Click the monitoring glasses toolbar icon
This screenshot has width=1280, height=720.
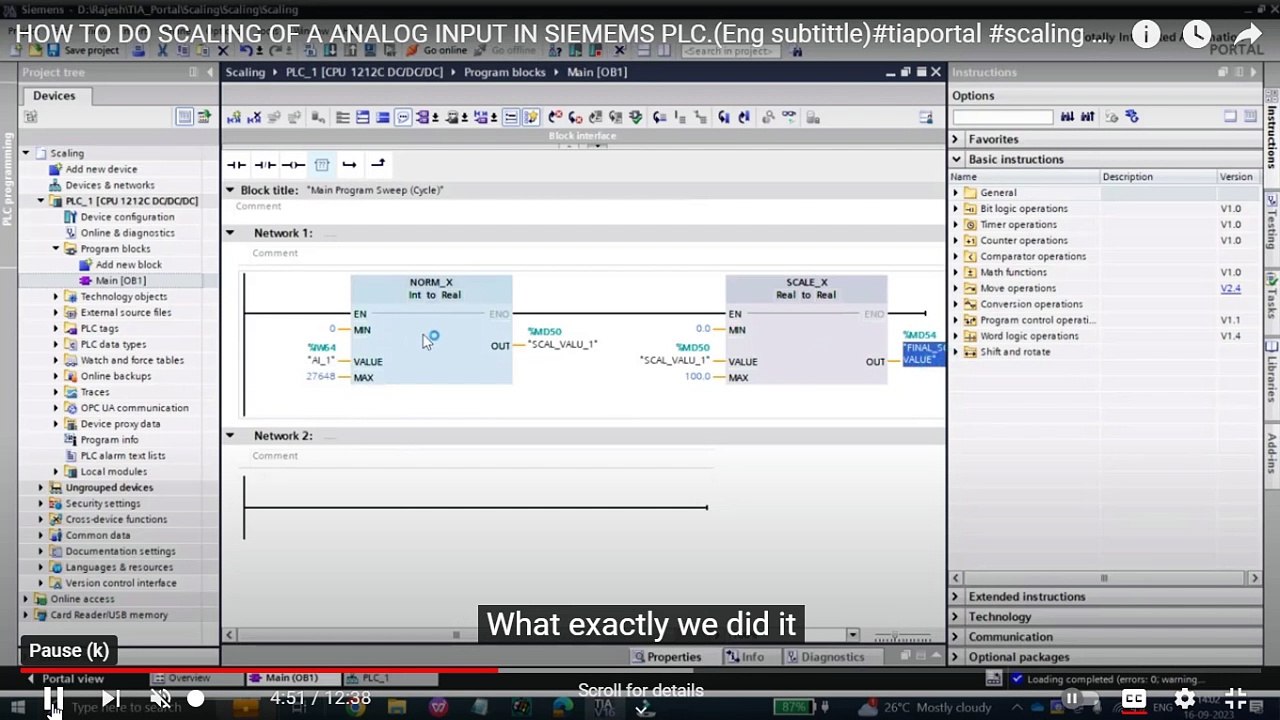point(789,117)
